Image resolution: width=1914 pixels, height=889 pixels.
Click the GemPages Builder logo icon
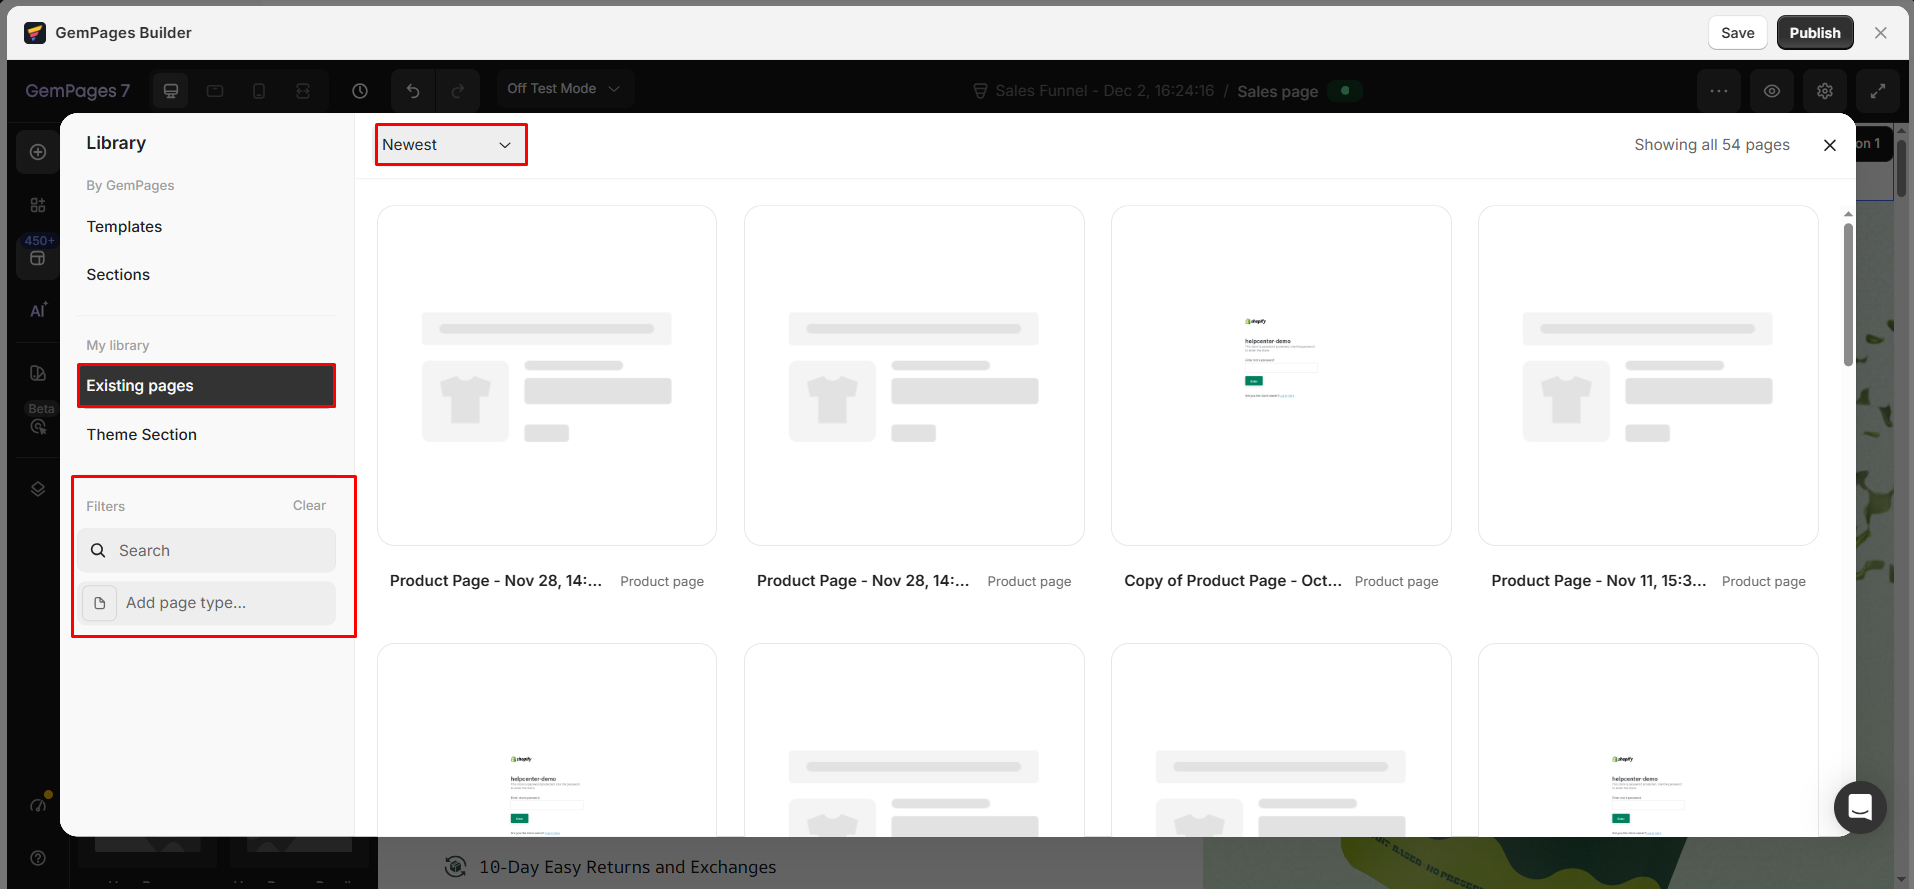pyautogui.click(x=35, y=33)
